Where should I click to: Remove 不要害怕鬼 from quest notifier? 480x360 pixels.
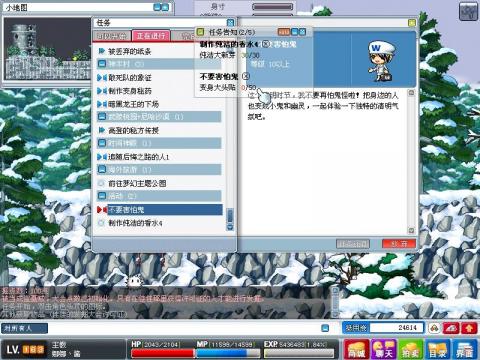coord(246,76)
